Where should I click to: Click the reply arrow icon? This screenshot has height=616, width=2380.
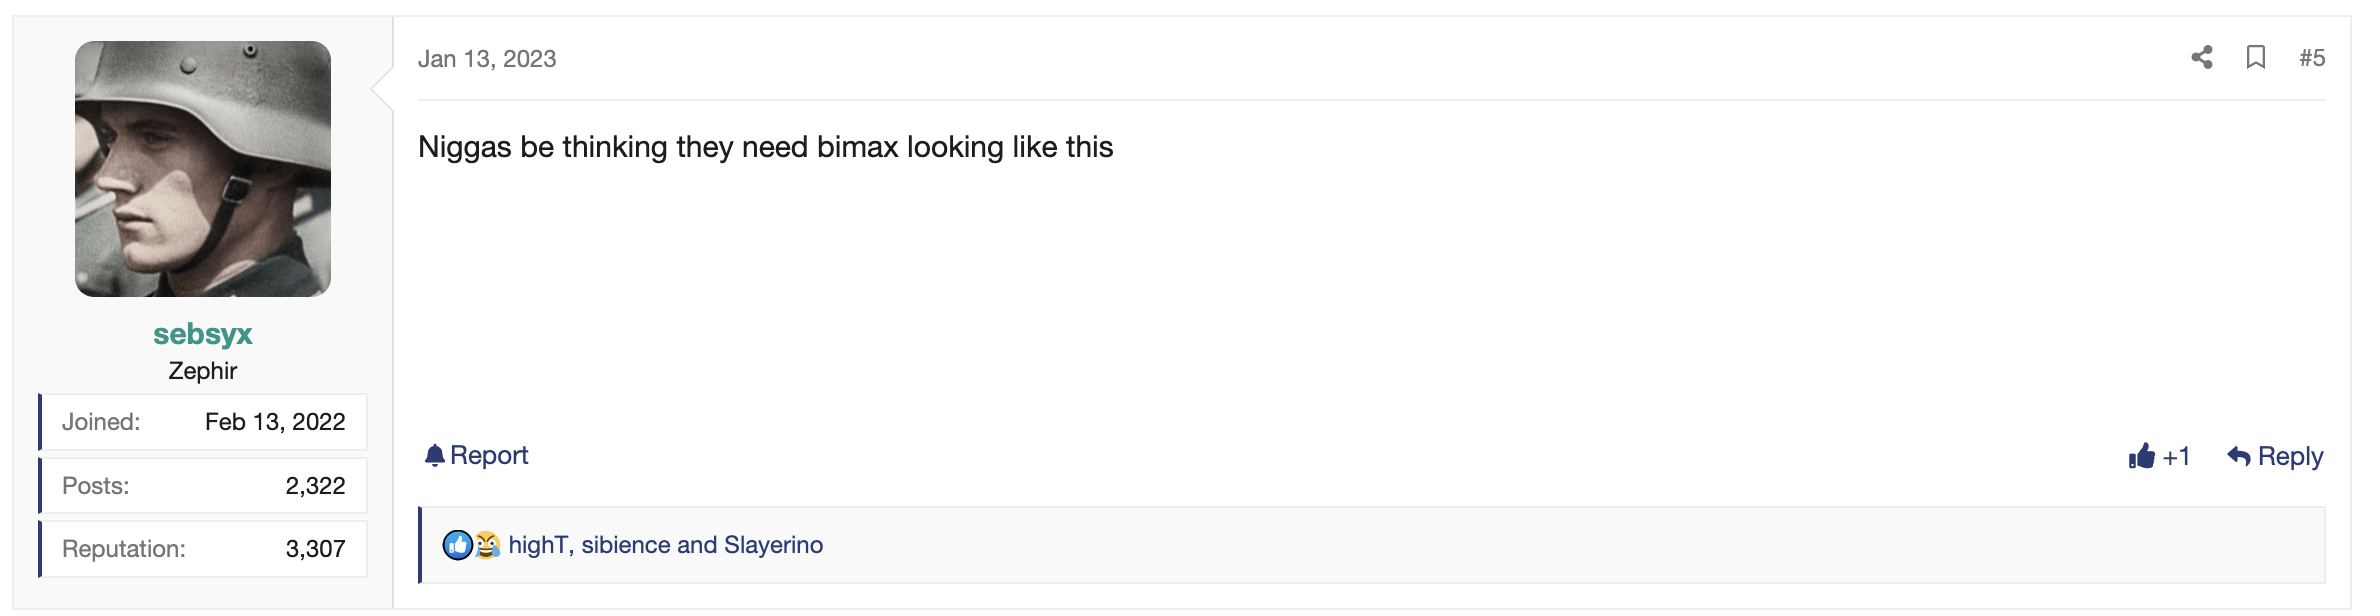2238,457
